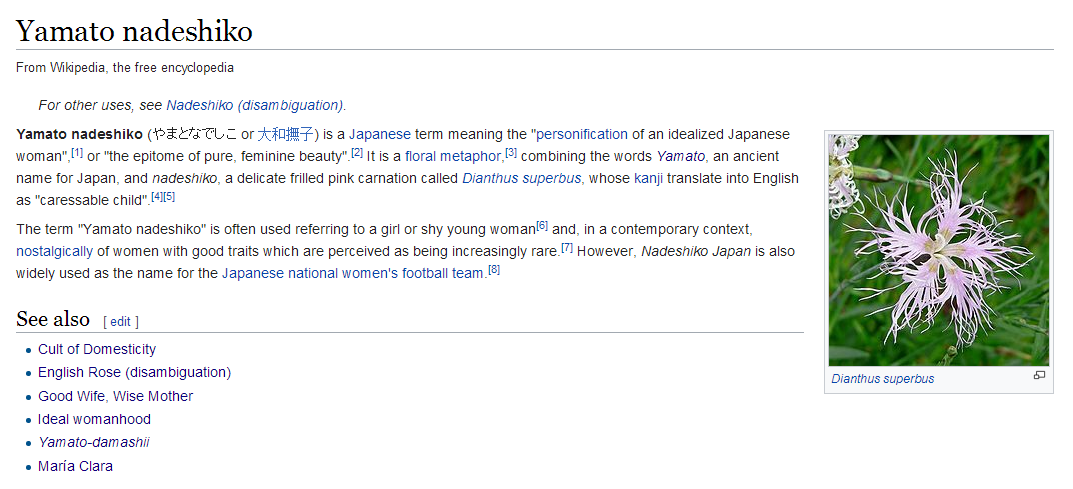
Task: Open Dianthus superbus link in paragraph
Action: click(x=521, y=179)
